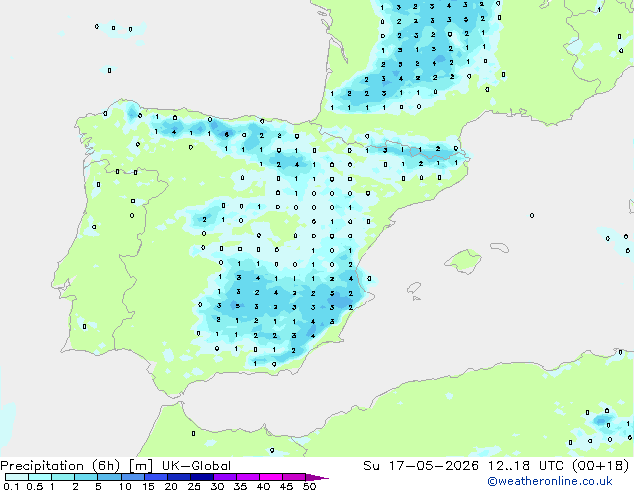The height and width of the screenshot is (490, 634).
Task: Click legend value label '10'
Action: coord(125,486)
